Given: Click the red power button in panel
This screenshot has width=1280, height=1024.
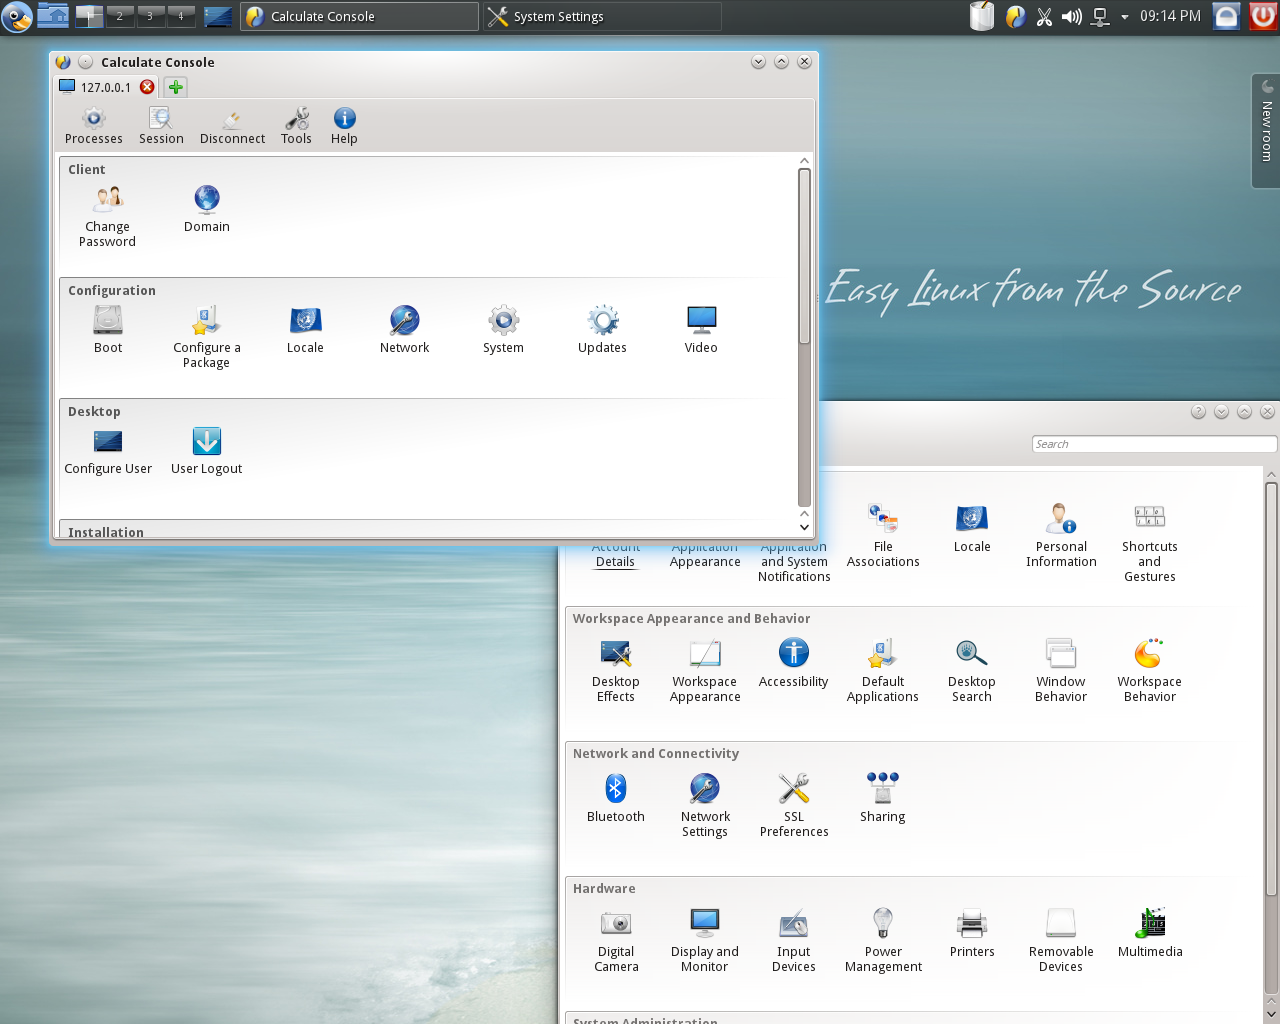Looking at the screenshot, I should click(x=1263, y=16).
